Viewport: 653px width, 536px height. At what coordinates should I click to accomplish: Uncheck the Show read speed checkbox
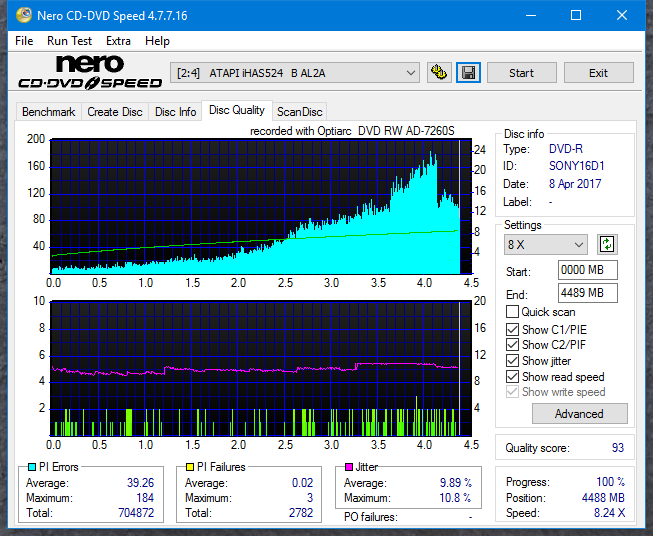[x=512, y=376]
